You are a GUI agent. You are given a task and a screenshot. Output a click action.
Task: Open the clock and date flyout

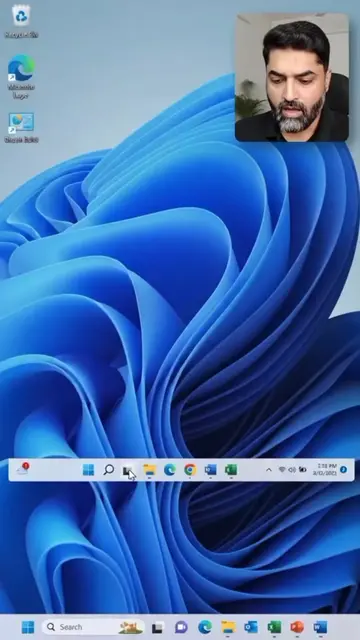(x=324, y=470)
